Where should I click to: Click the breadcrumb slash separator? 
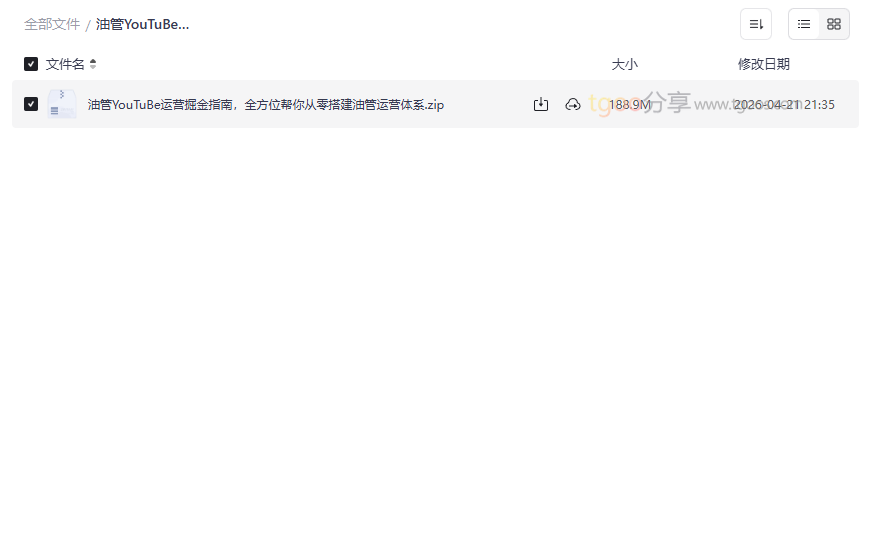click(x=88, y=25)
